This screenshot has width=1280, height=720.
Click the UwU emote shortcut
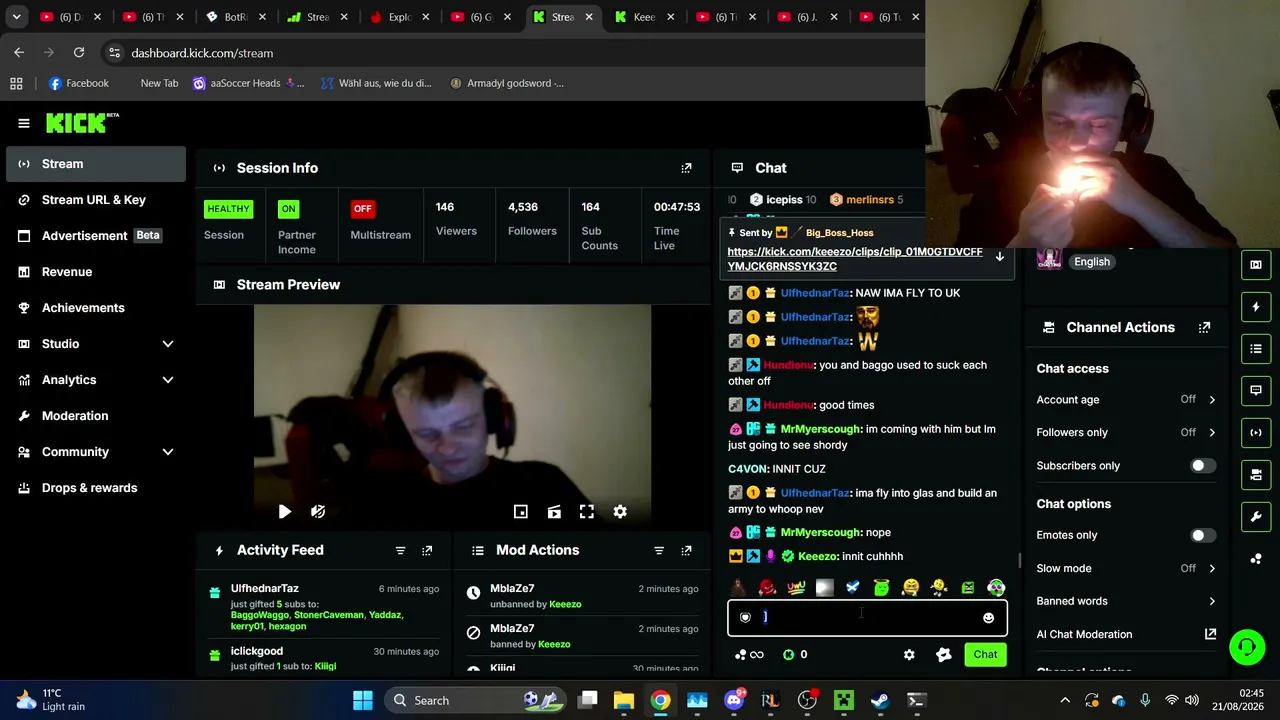click(796, 588)
